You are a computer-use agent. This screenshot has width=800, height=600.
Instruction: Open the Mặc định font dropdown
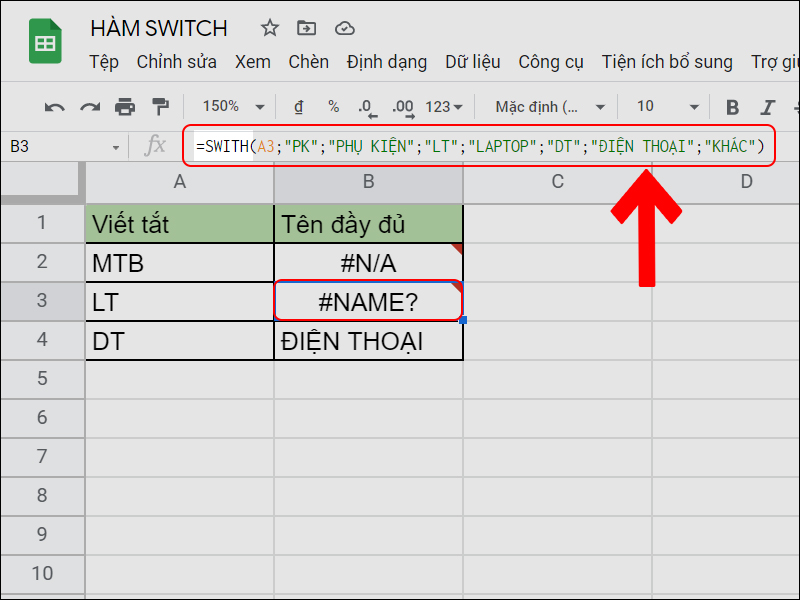(549, 107)
